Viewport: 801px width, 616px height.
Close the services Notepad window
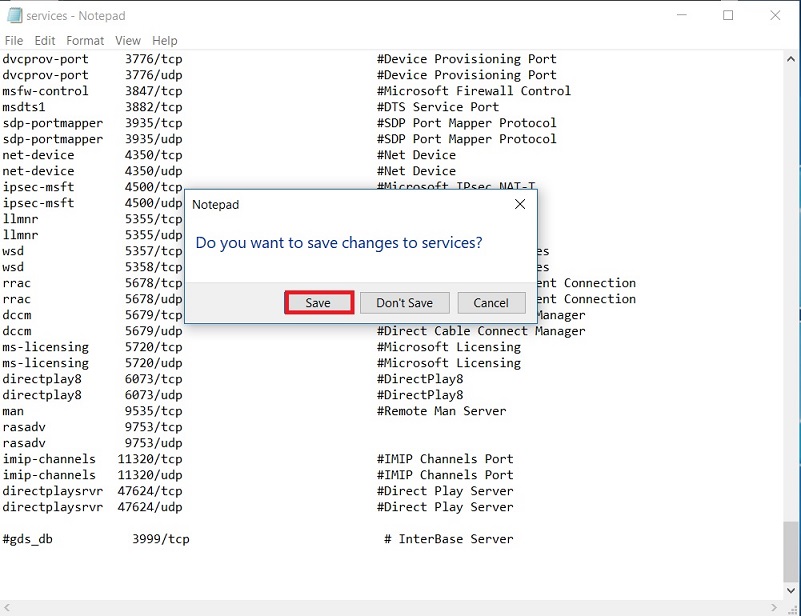tap(774, 16)
